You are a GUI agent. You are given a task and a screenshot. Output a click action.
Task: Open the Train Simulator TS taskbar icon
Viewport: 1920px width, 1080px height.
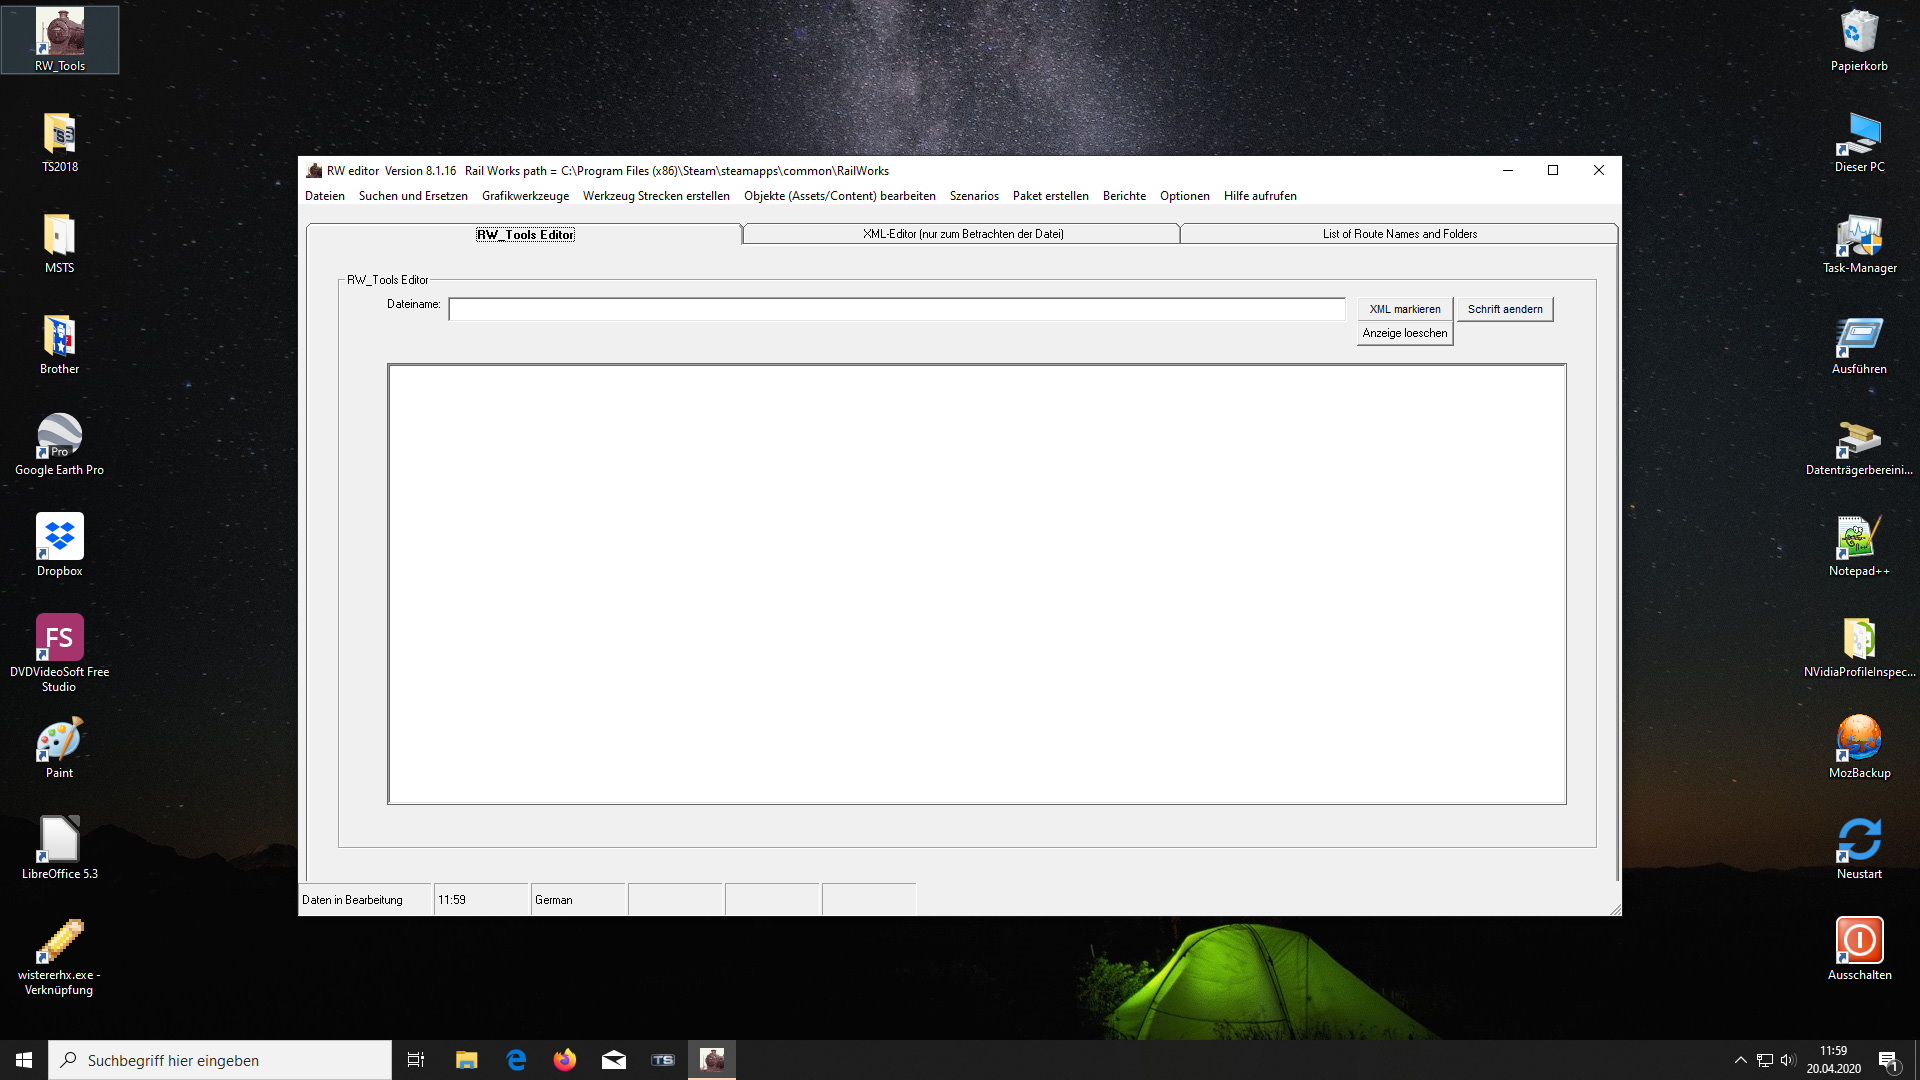[663, 1060]
